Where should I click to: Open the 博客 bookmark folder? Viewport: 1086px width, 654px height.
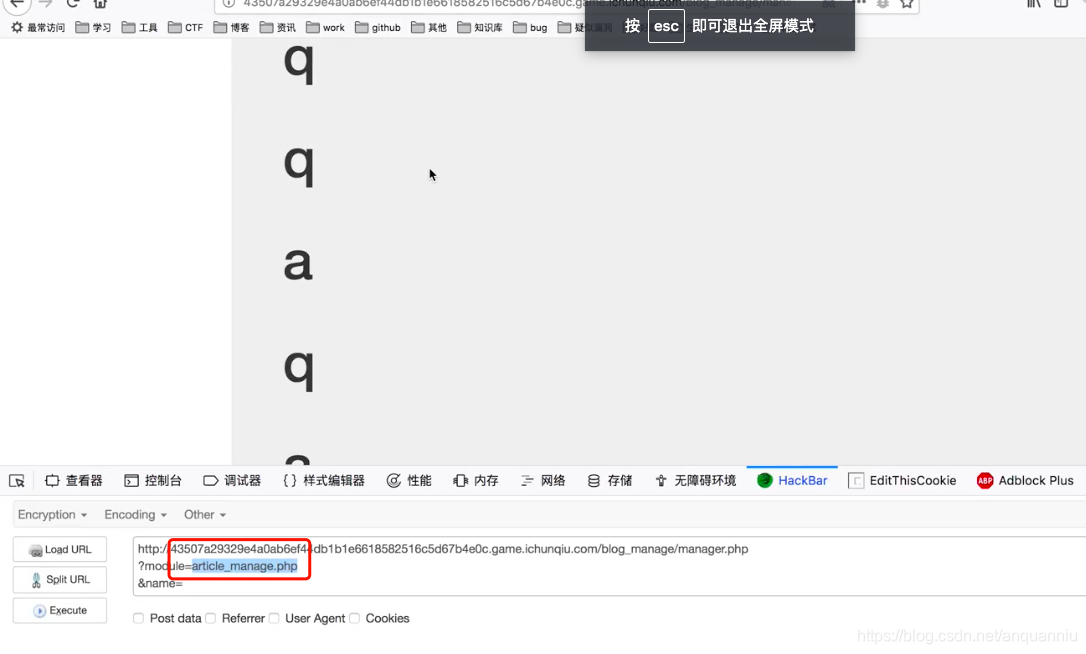231,28
